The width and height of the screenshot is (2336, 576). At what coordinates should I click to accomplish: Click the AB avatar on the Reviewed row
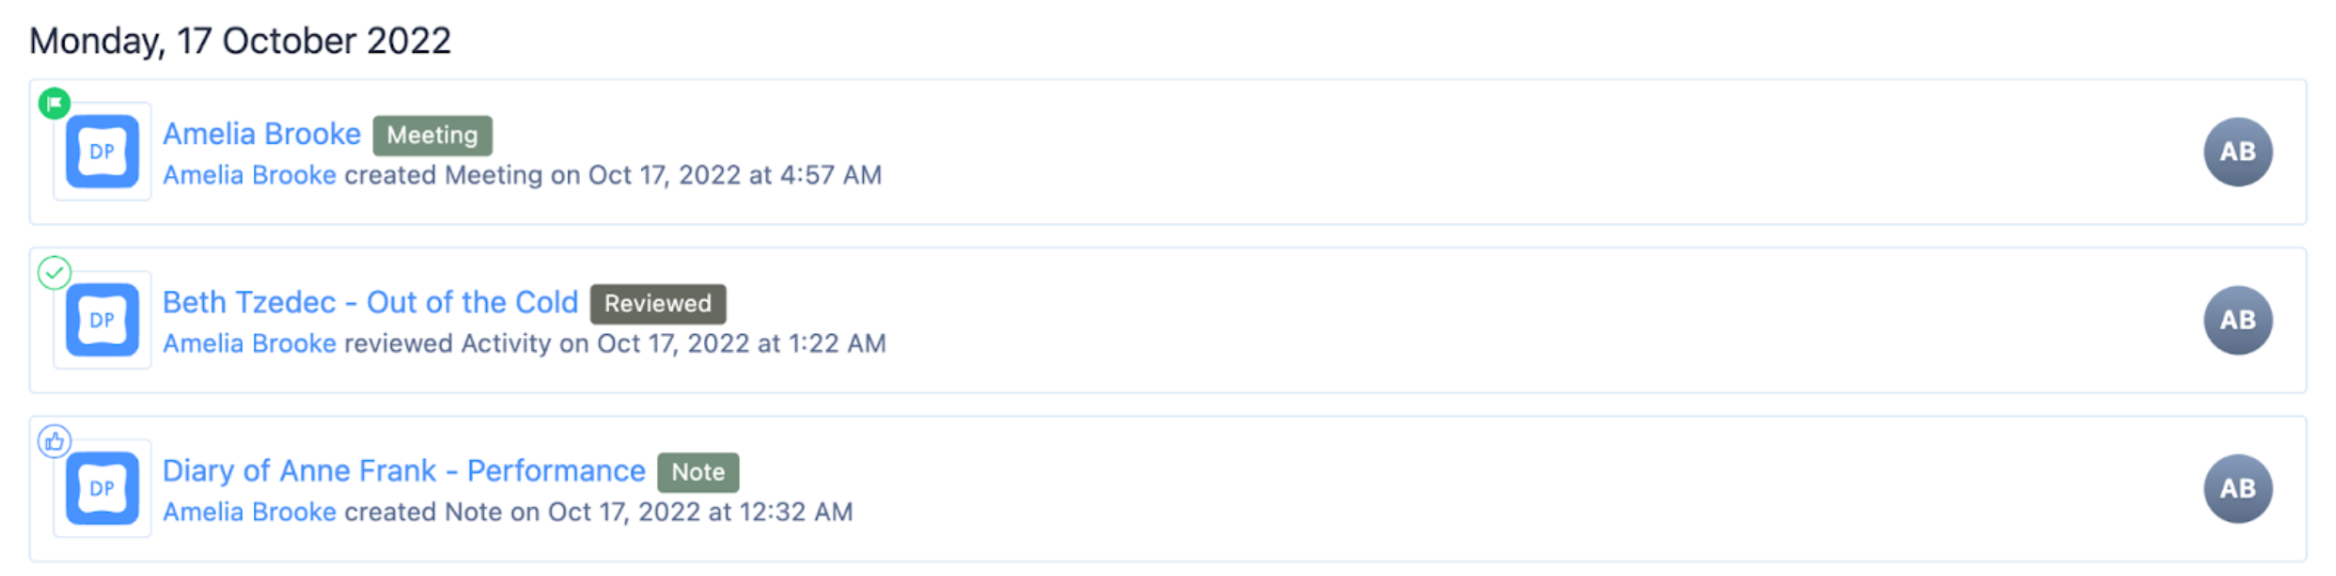pyautogui.click(x=2238, y=320)
